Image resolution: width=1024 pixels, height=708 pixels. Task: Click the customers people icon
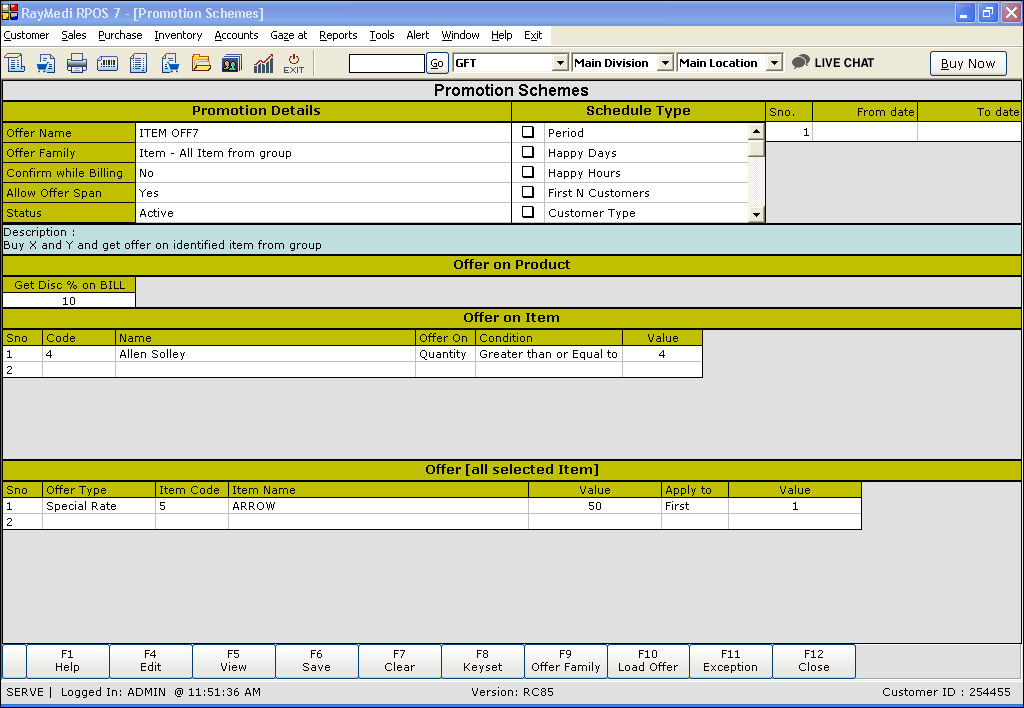point(231,63)
